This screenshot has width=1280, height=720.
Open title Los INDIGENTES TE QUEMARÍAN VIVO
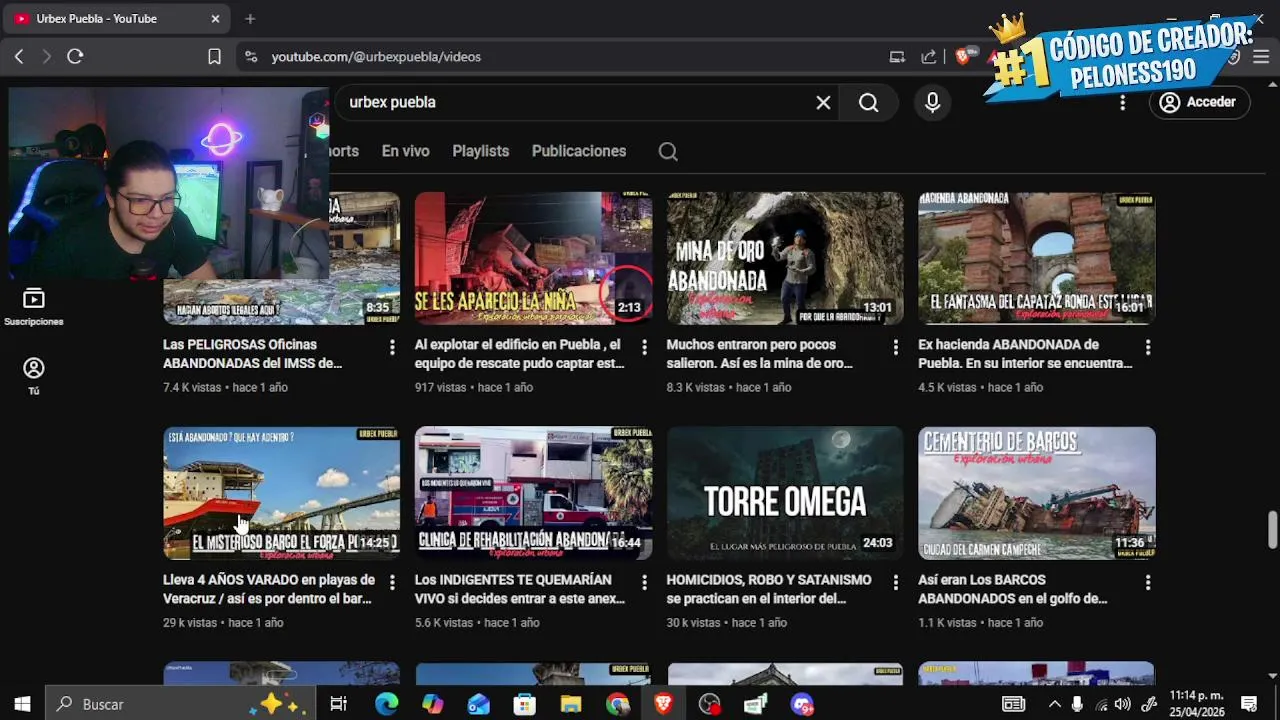pyautogui.click(x=519, y=589)
